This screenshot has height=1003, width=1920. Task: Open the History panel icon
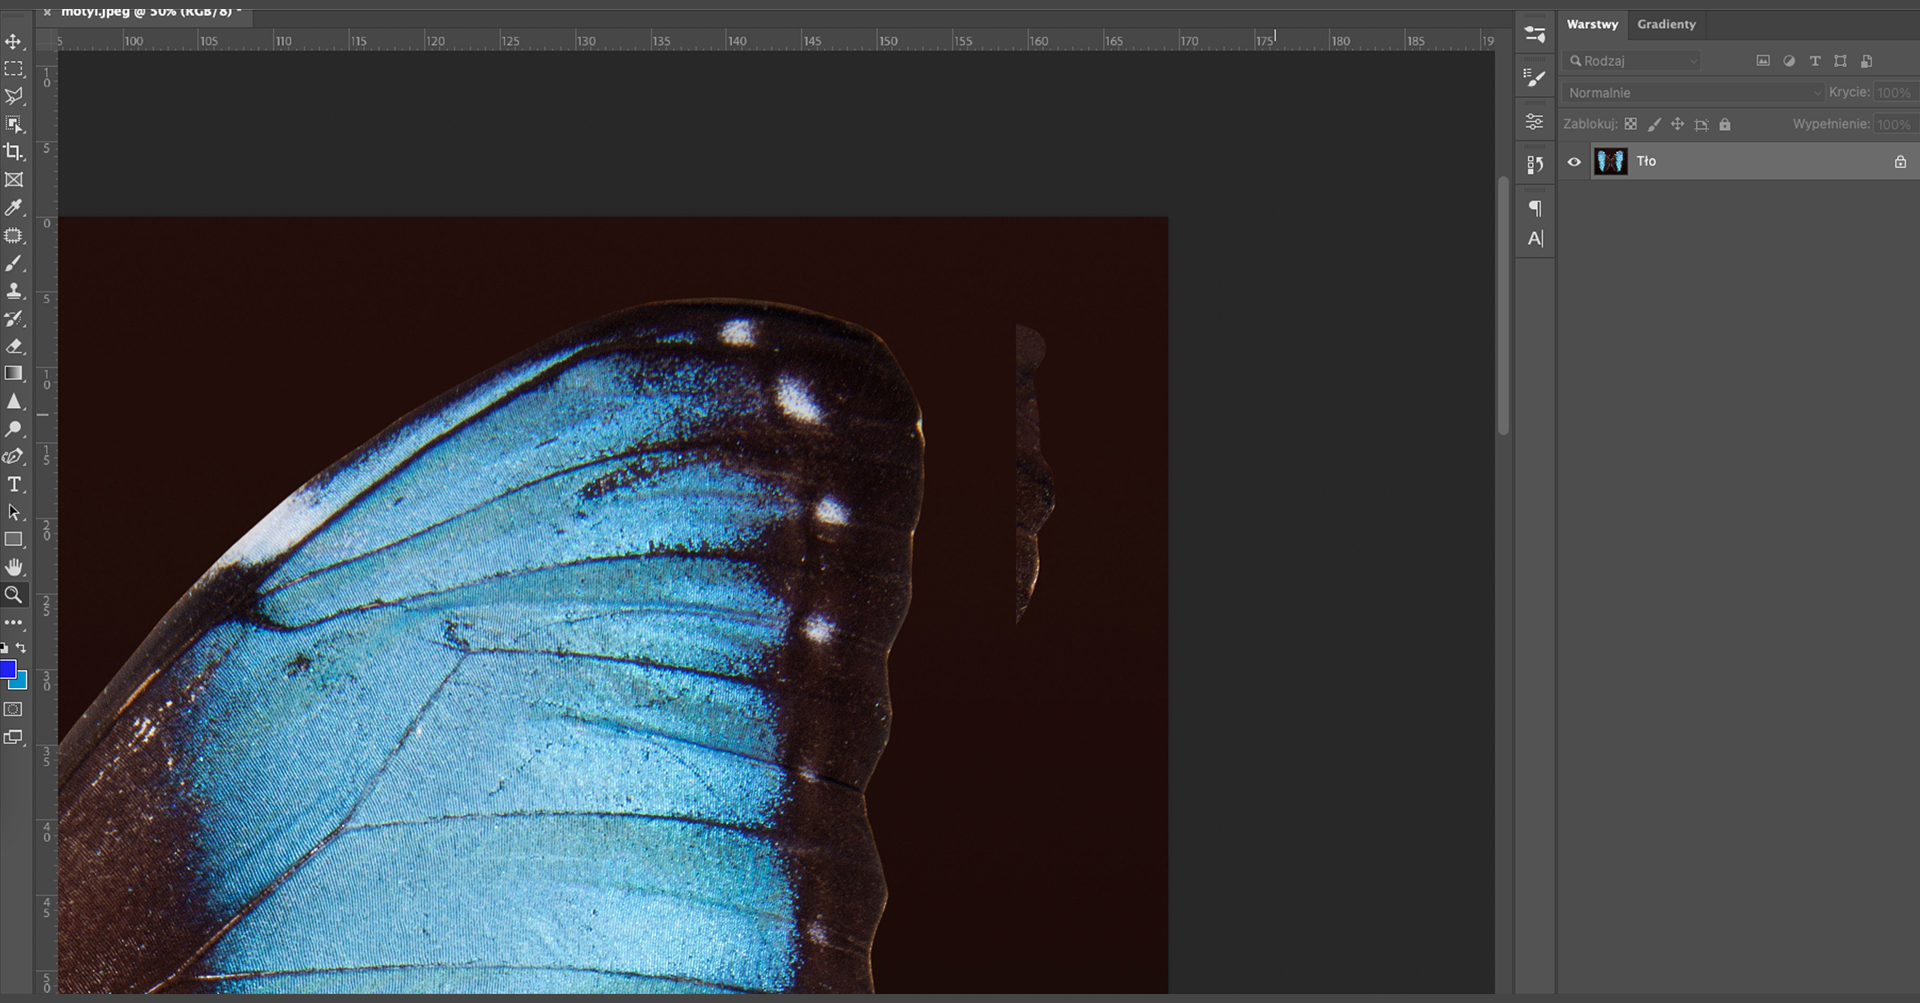1535,164
